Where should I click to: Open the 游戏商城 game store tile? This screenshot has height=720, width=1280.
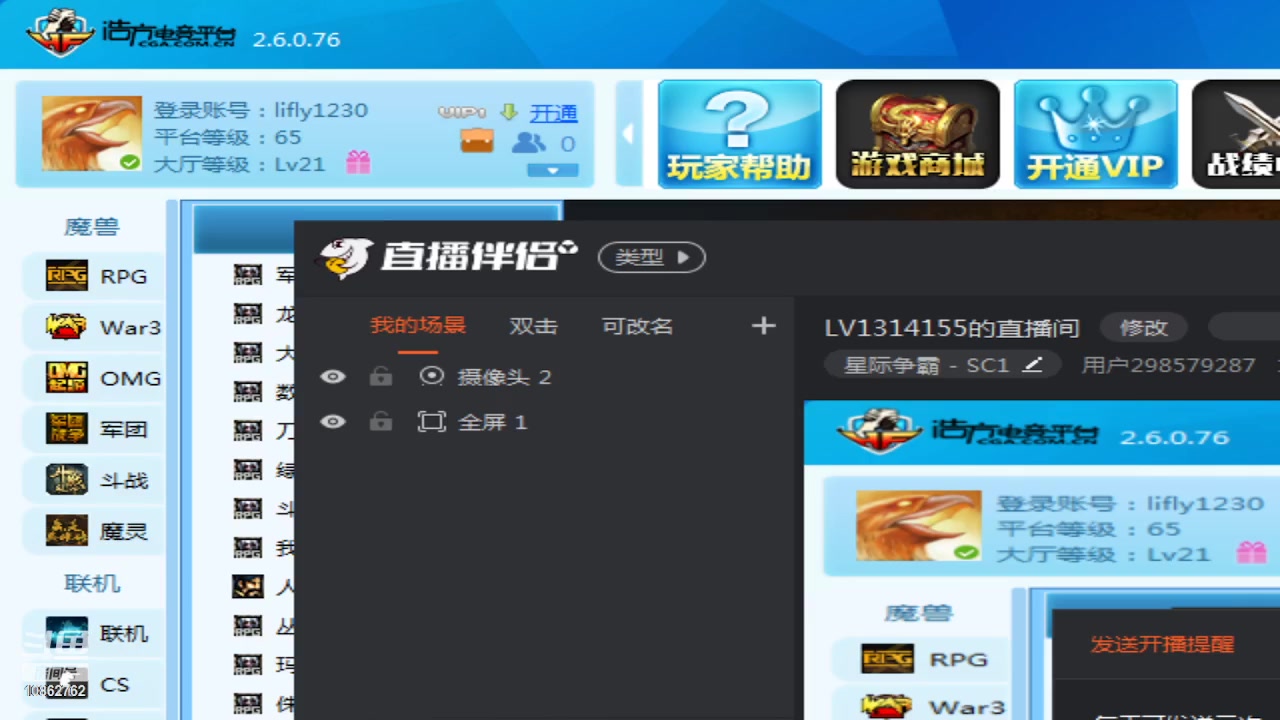918,135
